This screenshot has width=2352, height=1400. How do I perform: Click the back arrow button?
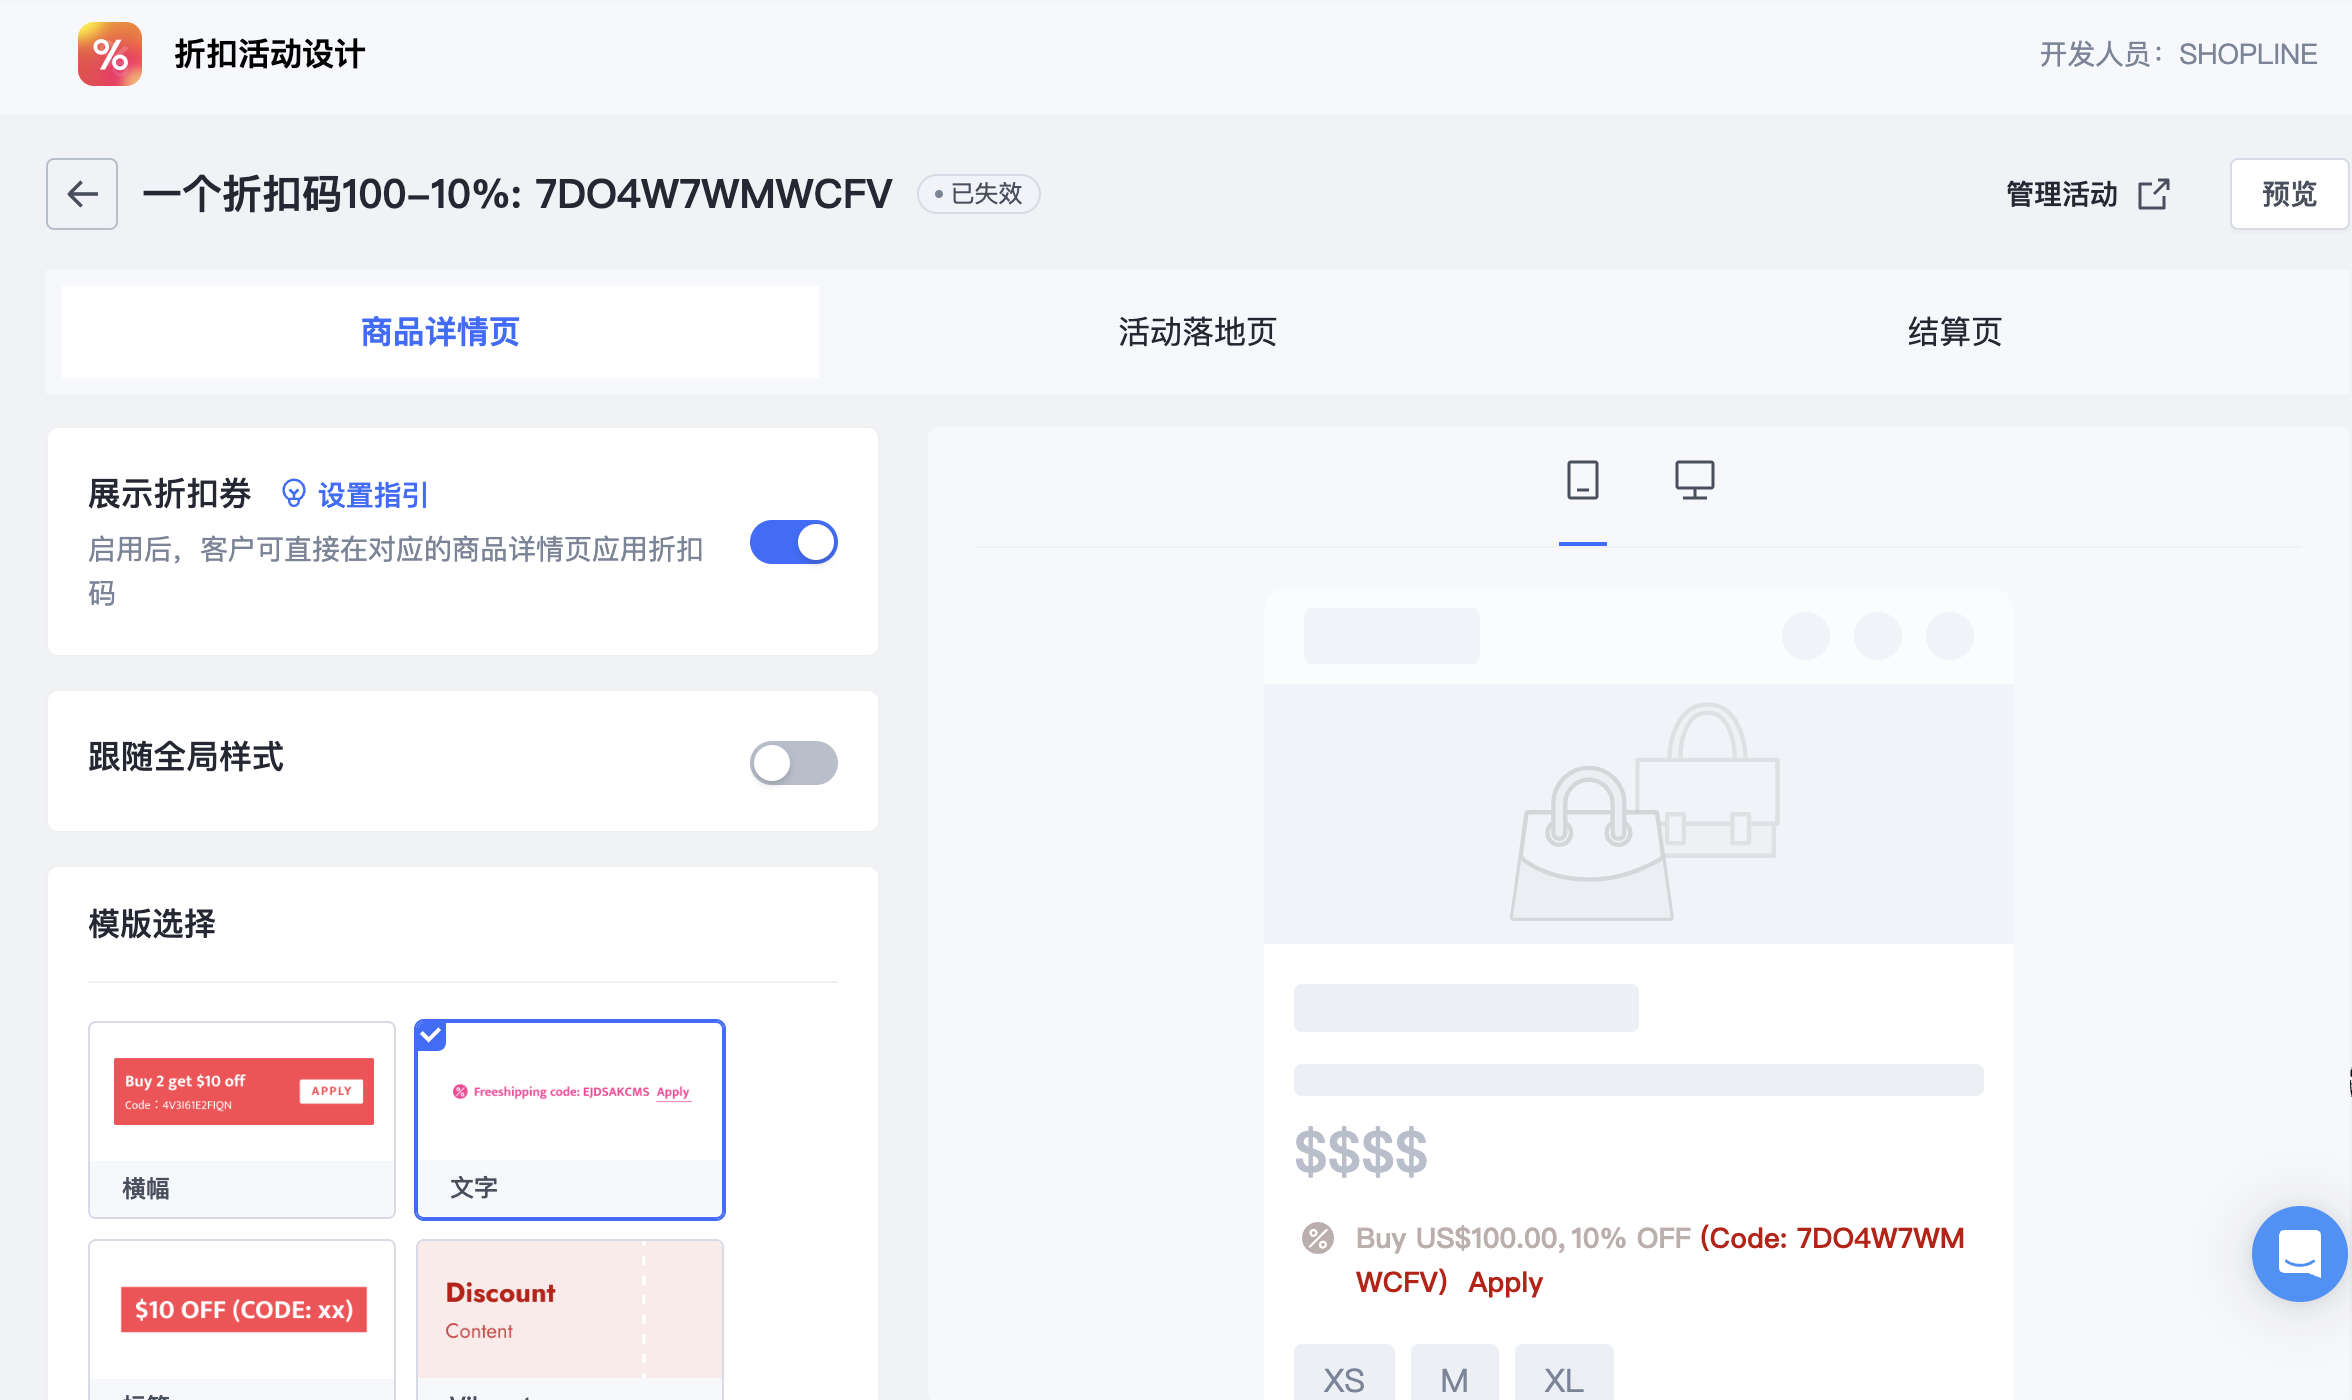[82, 194]
